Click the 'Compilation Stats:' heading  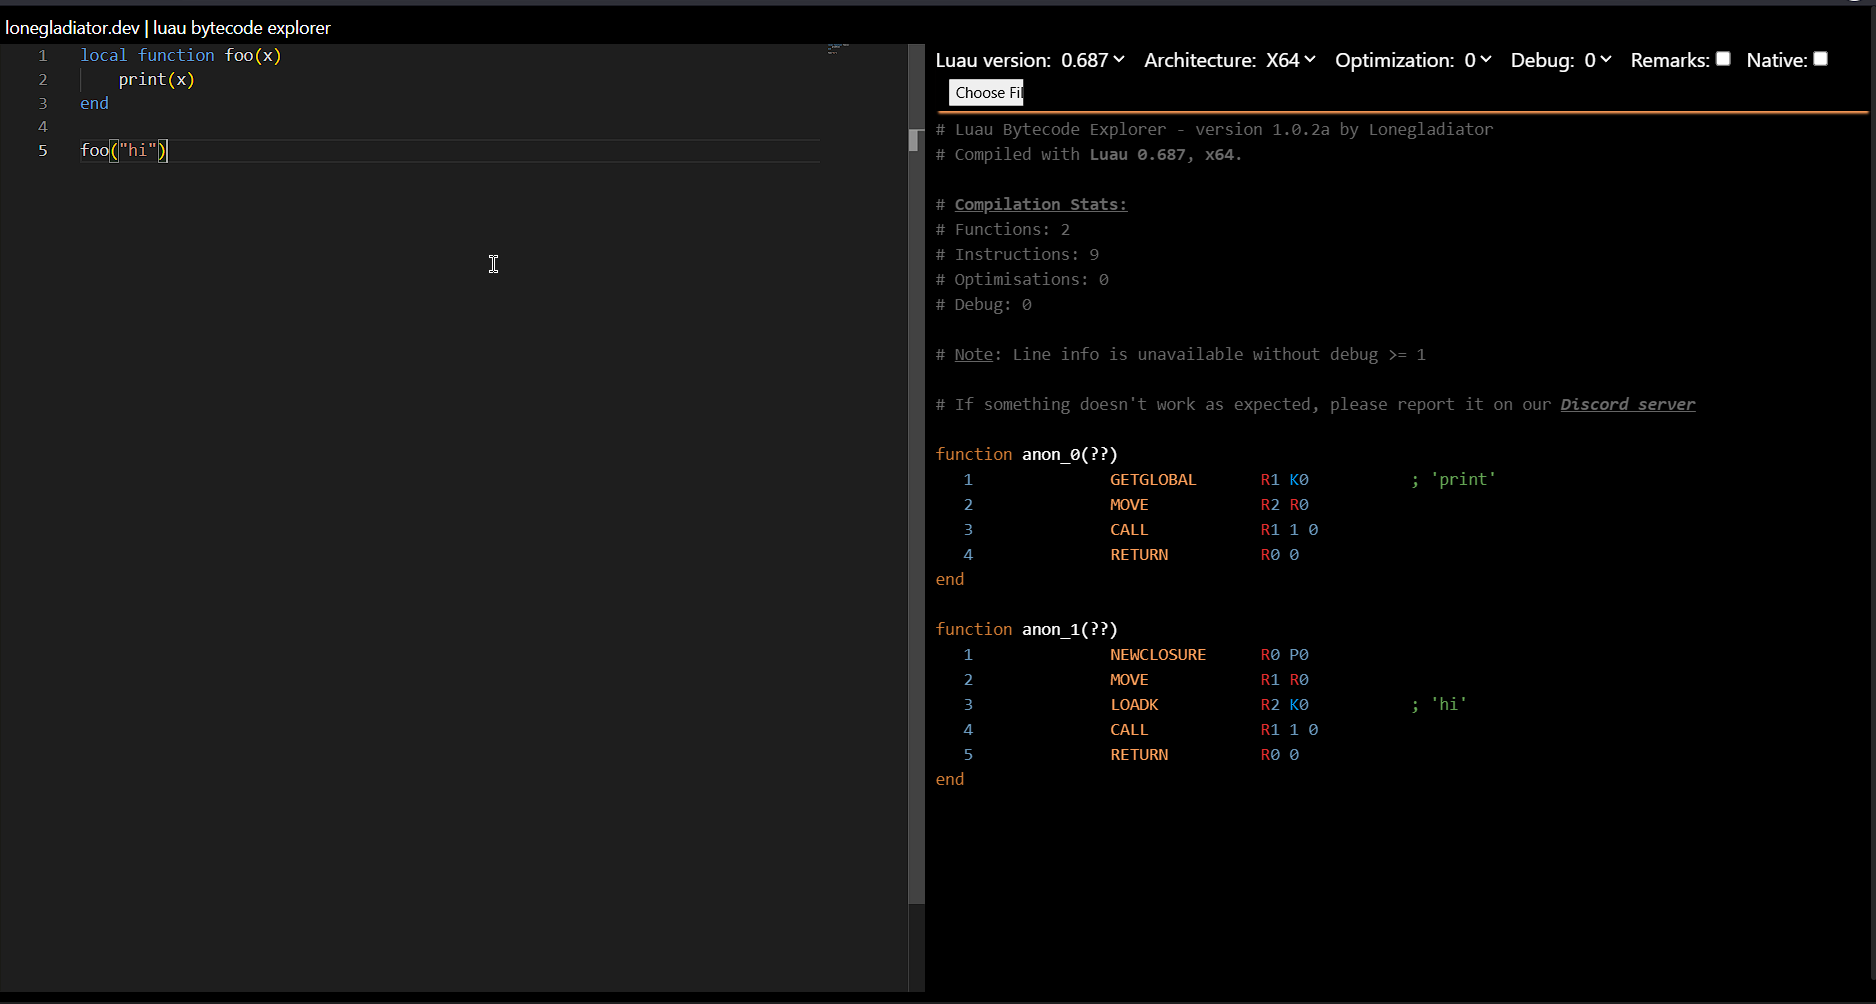click(1040, 205)
